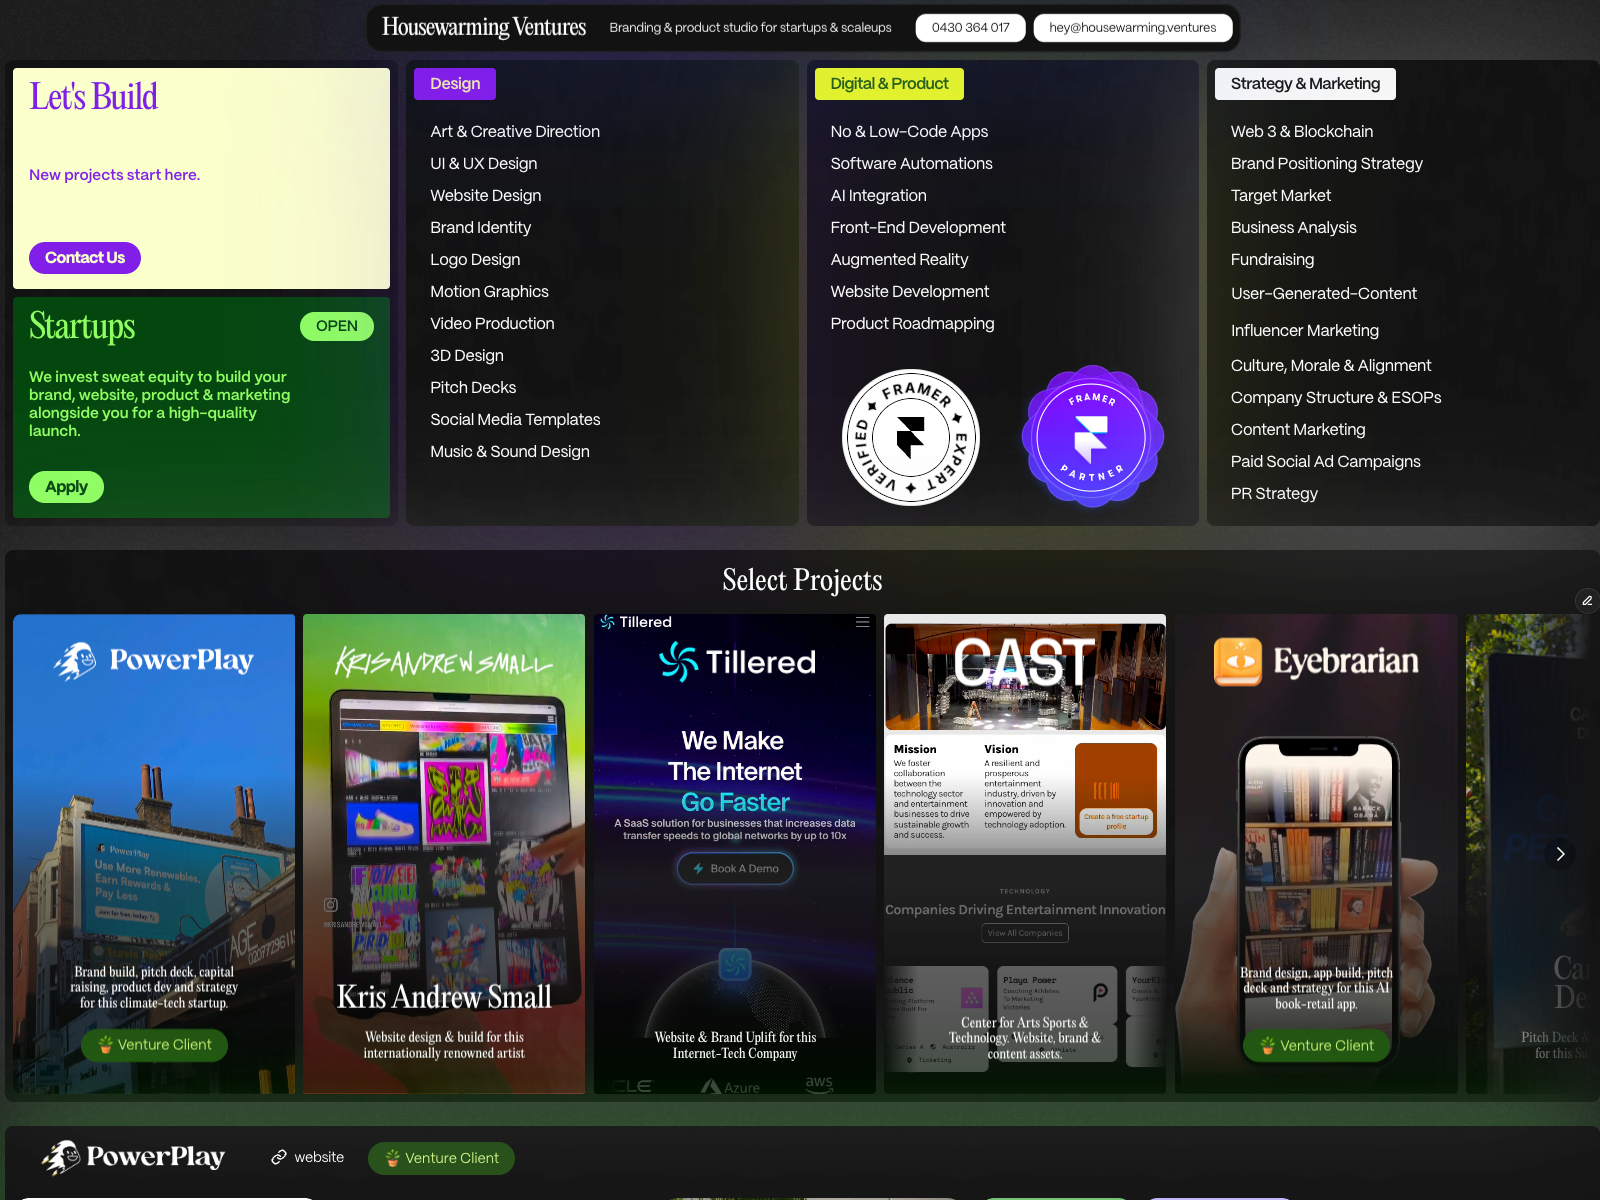Screen dimensions: 1600x1200
Task: Call phone number 0430 364 017
Action: coord(970,28)
